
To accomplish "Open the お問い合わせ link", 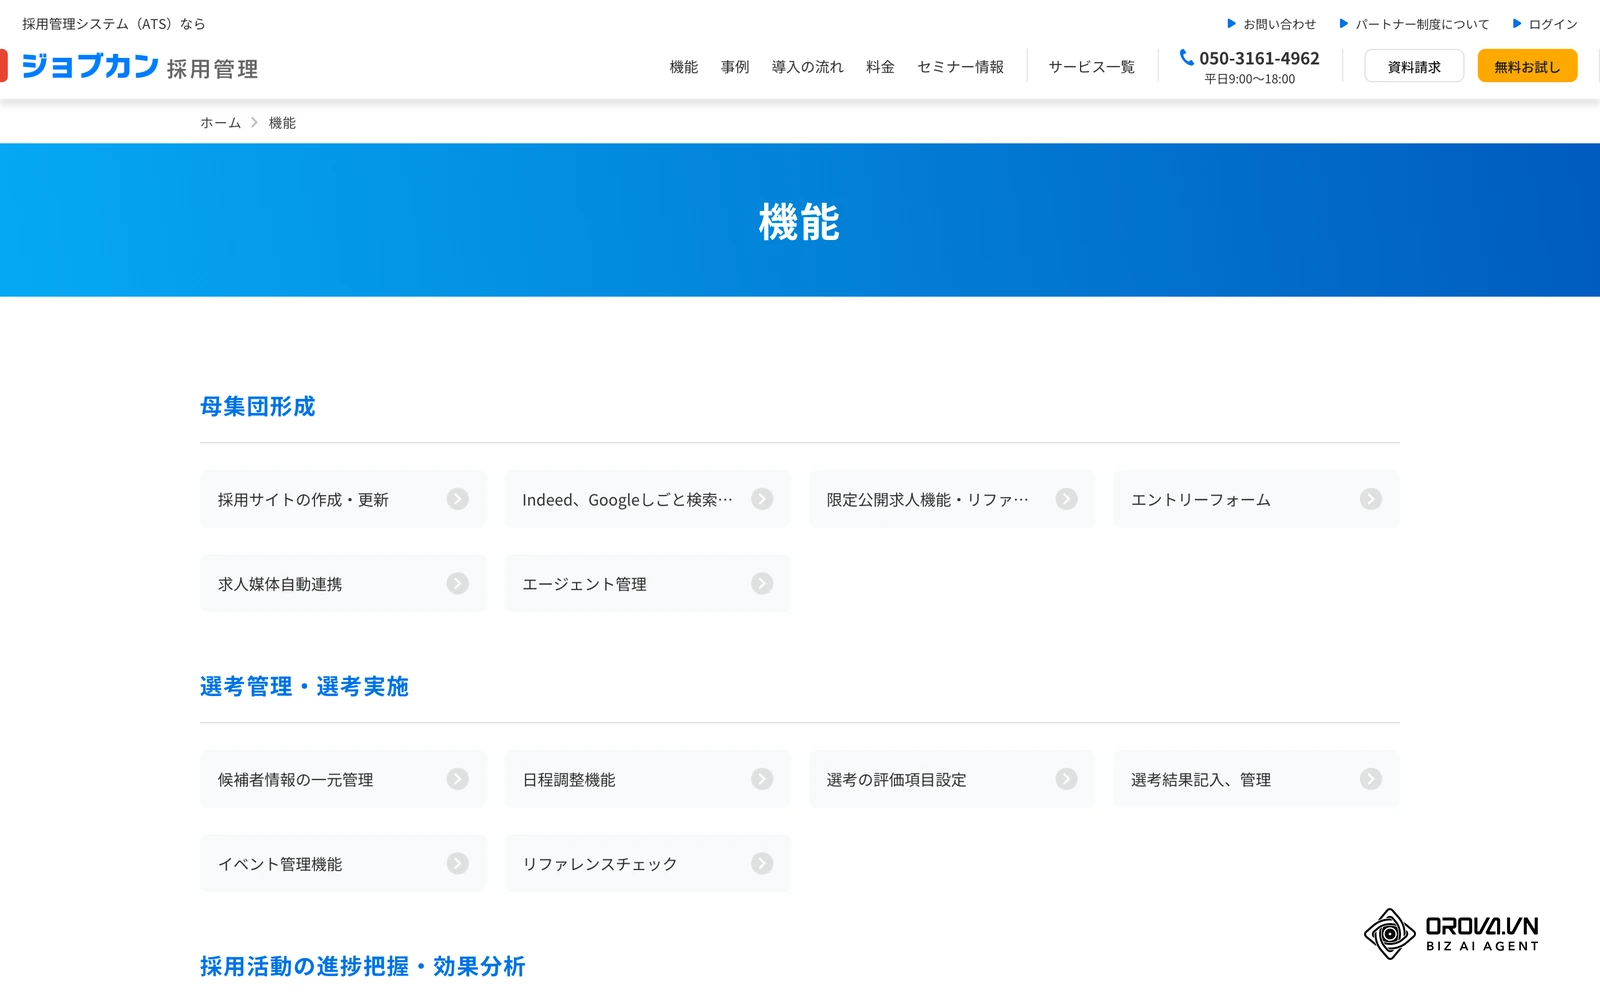I will [x=1271, y=24].
